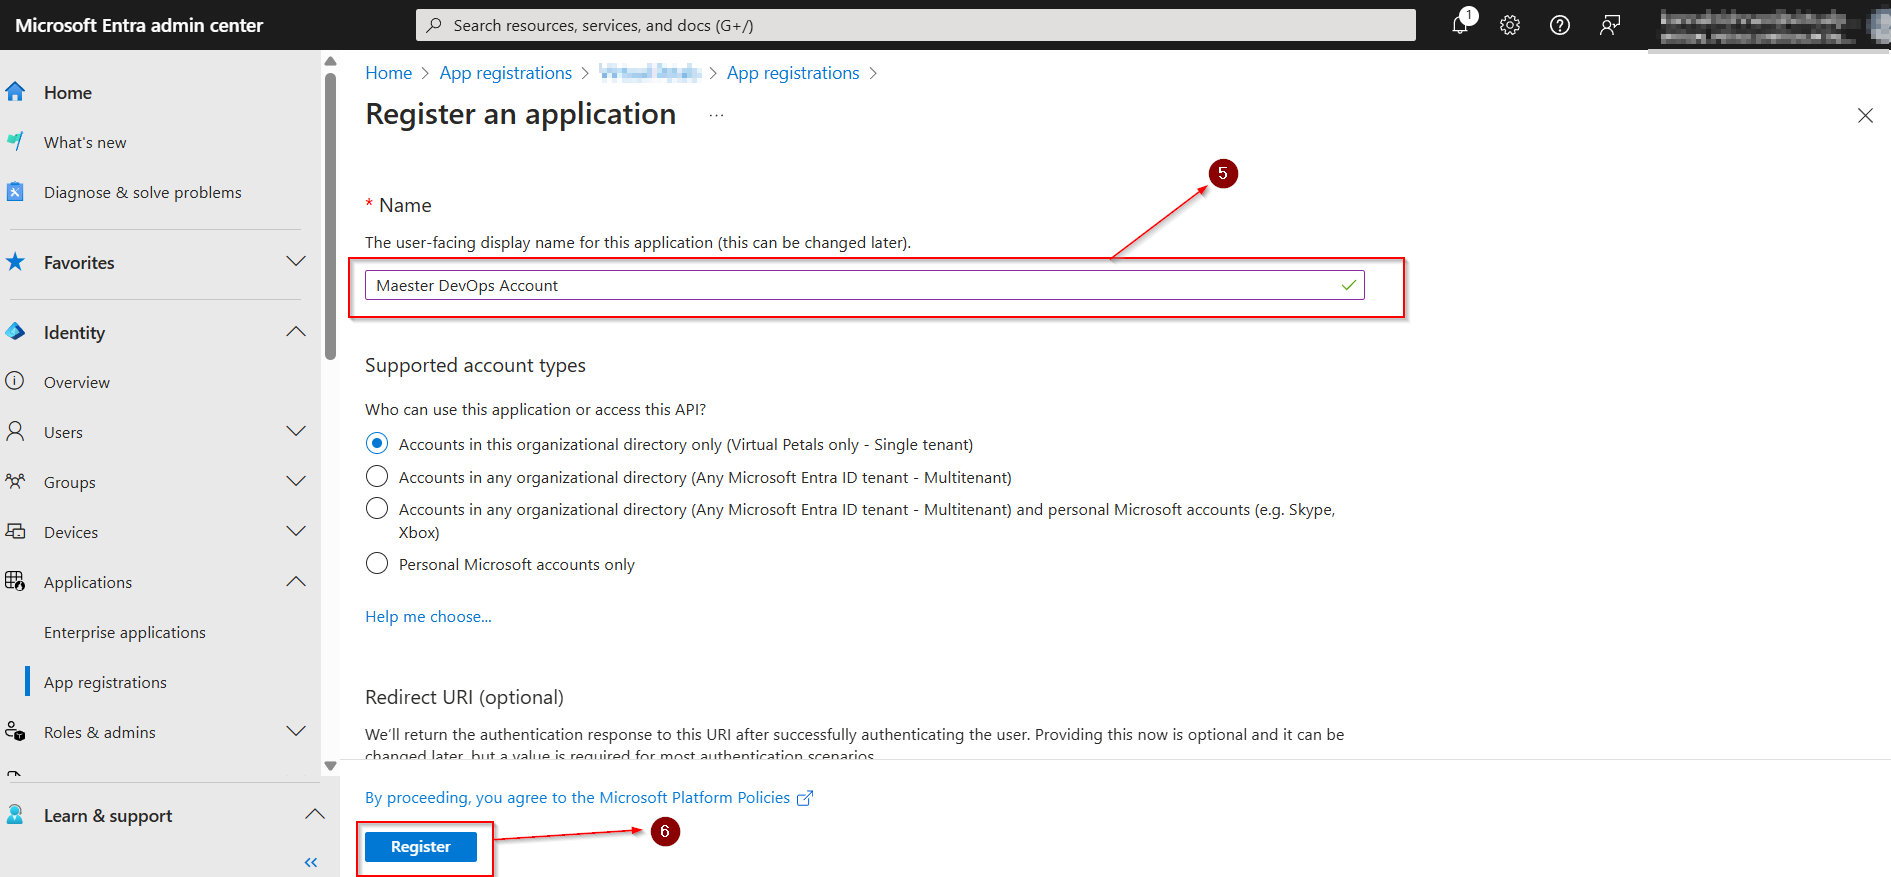
Task: Open the settings gear icon
Action: (x=1510, y=25)
